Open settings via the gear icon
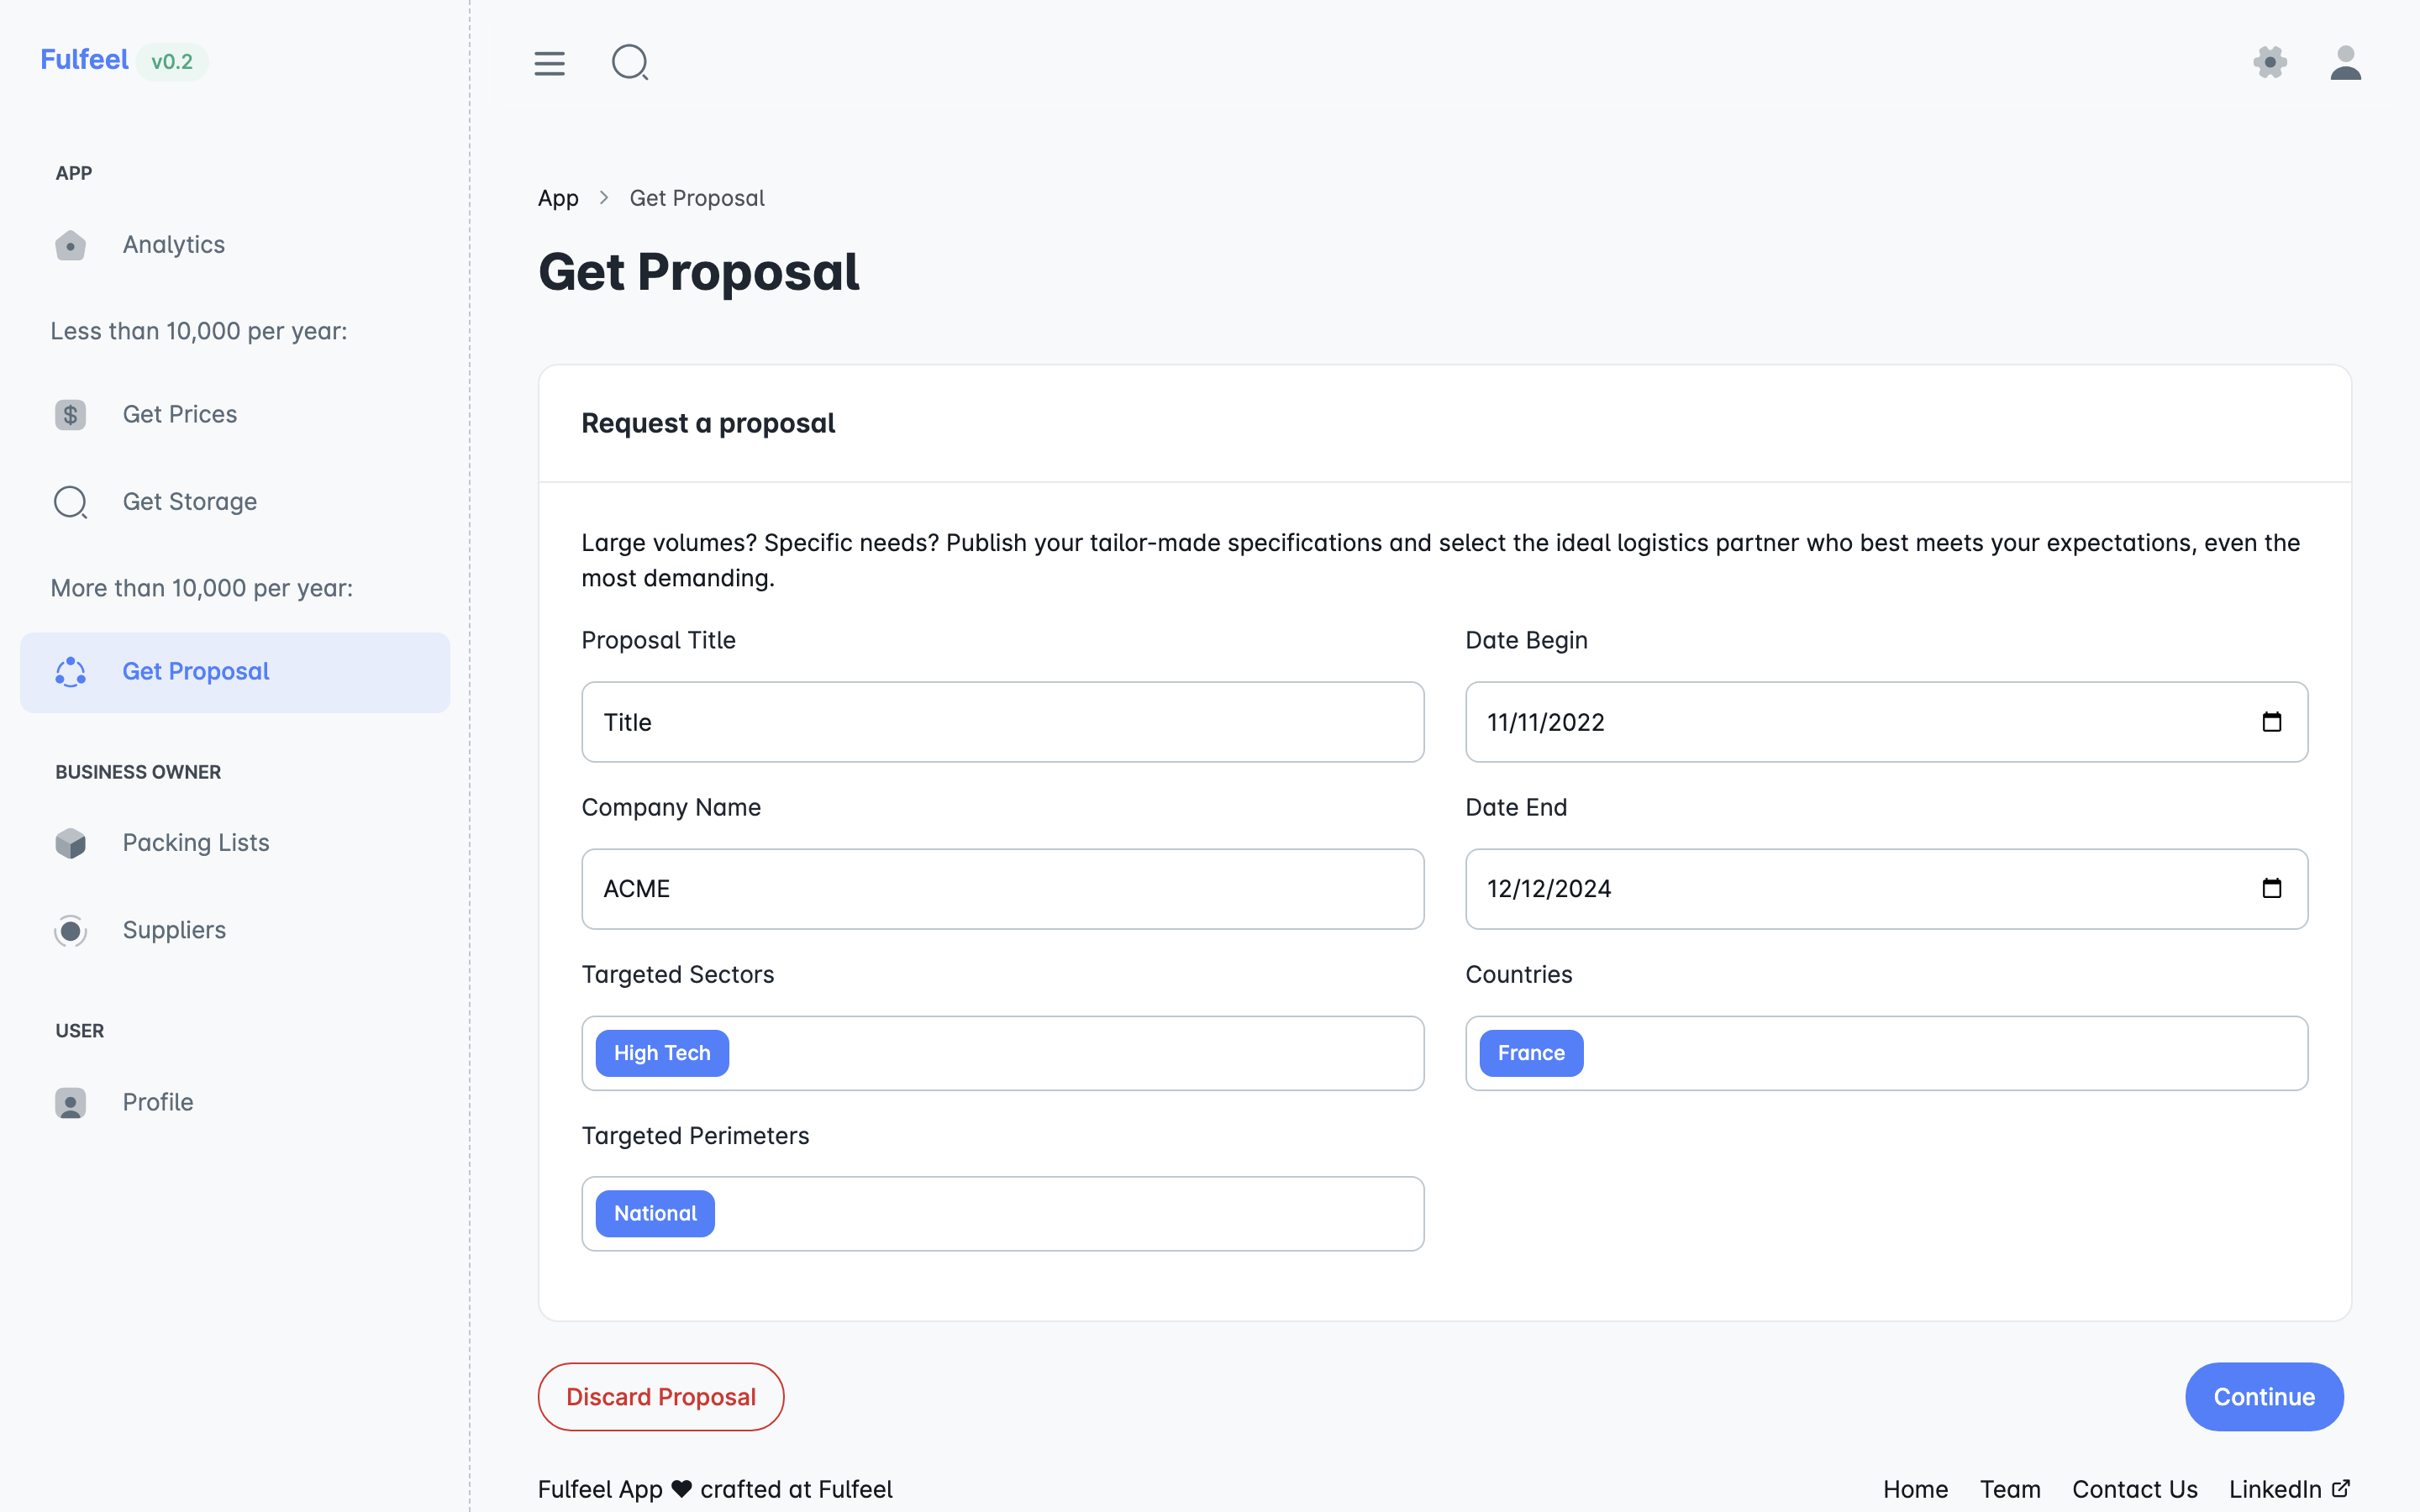The width and height of the screenshot is (2420, 1512). pyautogui.click(x=2270, y=62)
